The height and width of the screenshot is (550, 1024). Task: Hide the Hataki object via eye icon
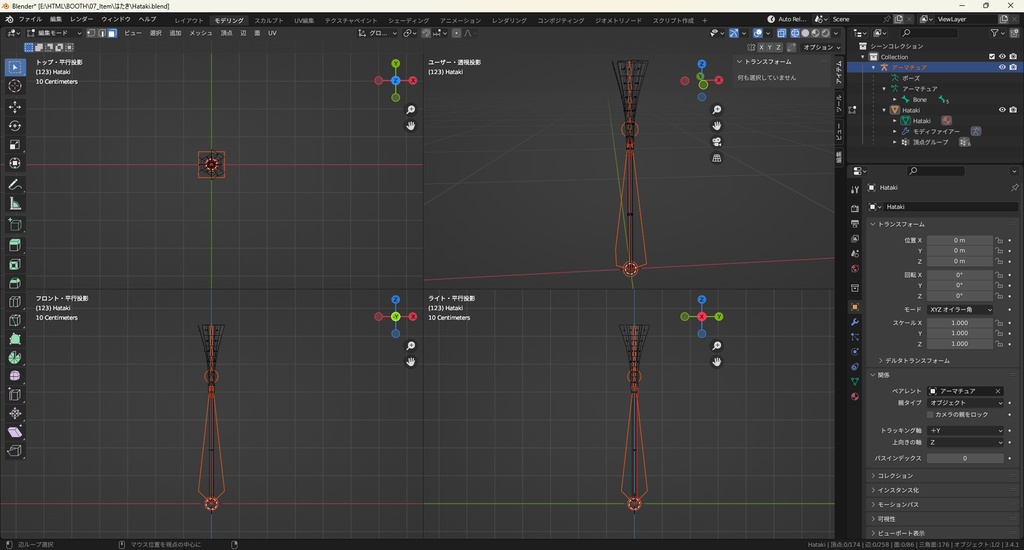[x=1001, y=110]
